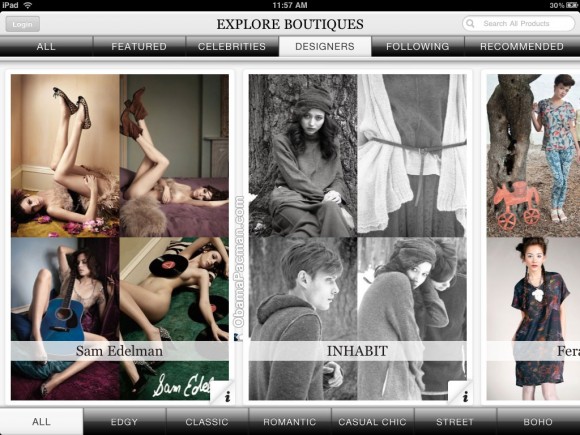Image resolution: width=580 pixels, height=435 pixels.
Task: Open the Sam Edelman boutique label
Action: coord(119,351)
